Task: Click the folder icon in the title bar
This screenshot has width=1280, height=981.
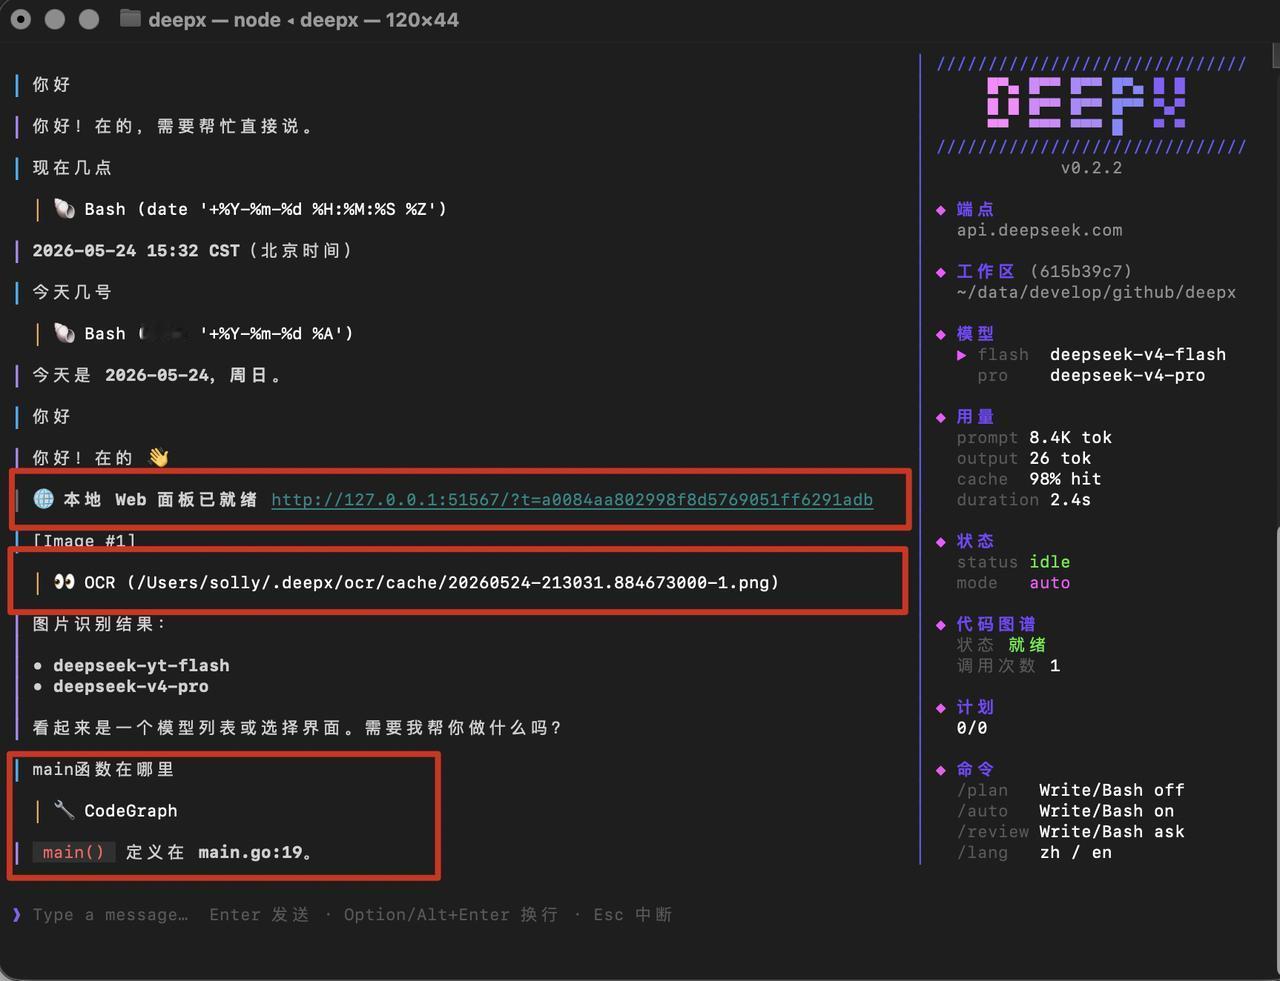Action: pos(130,19)
